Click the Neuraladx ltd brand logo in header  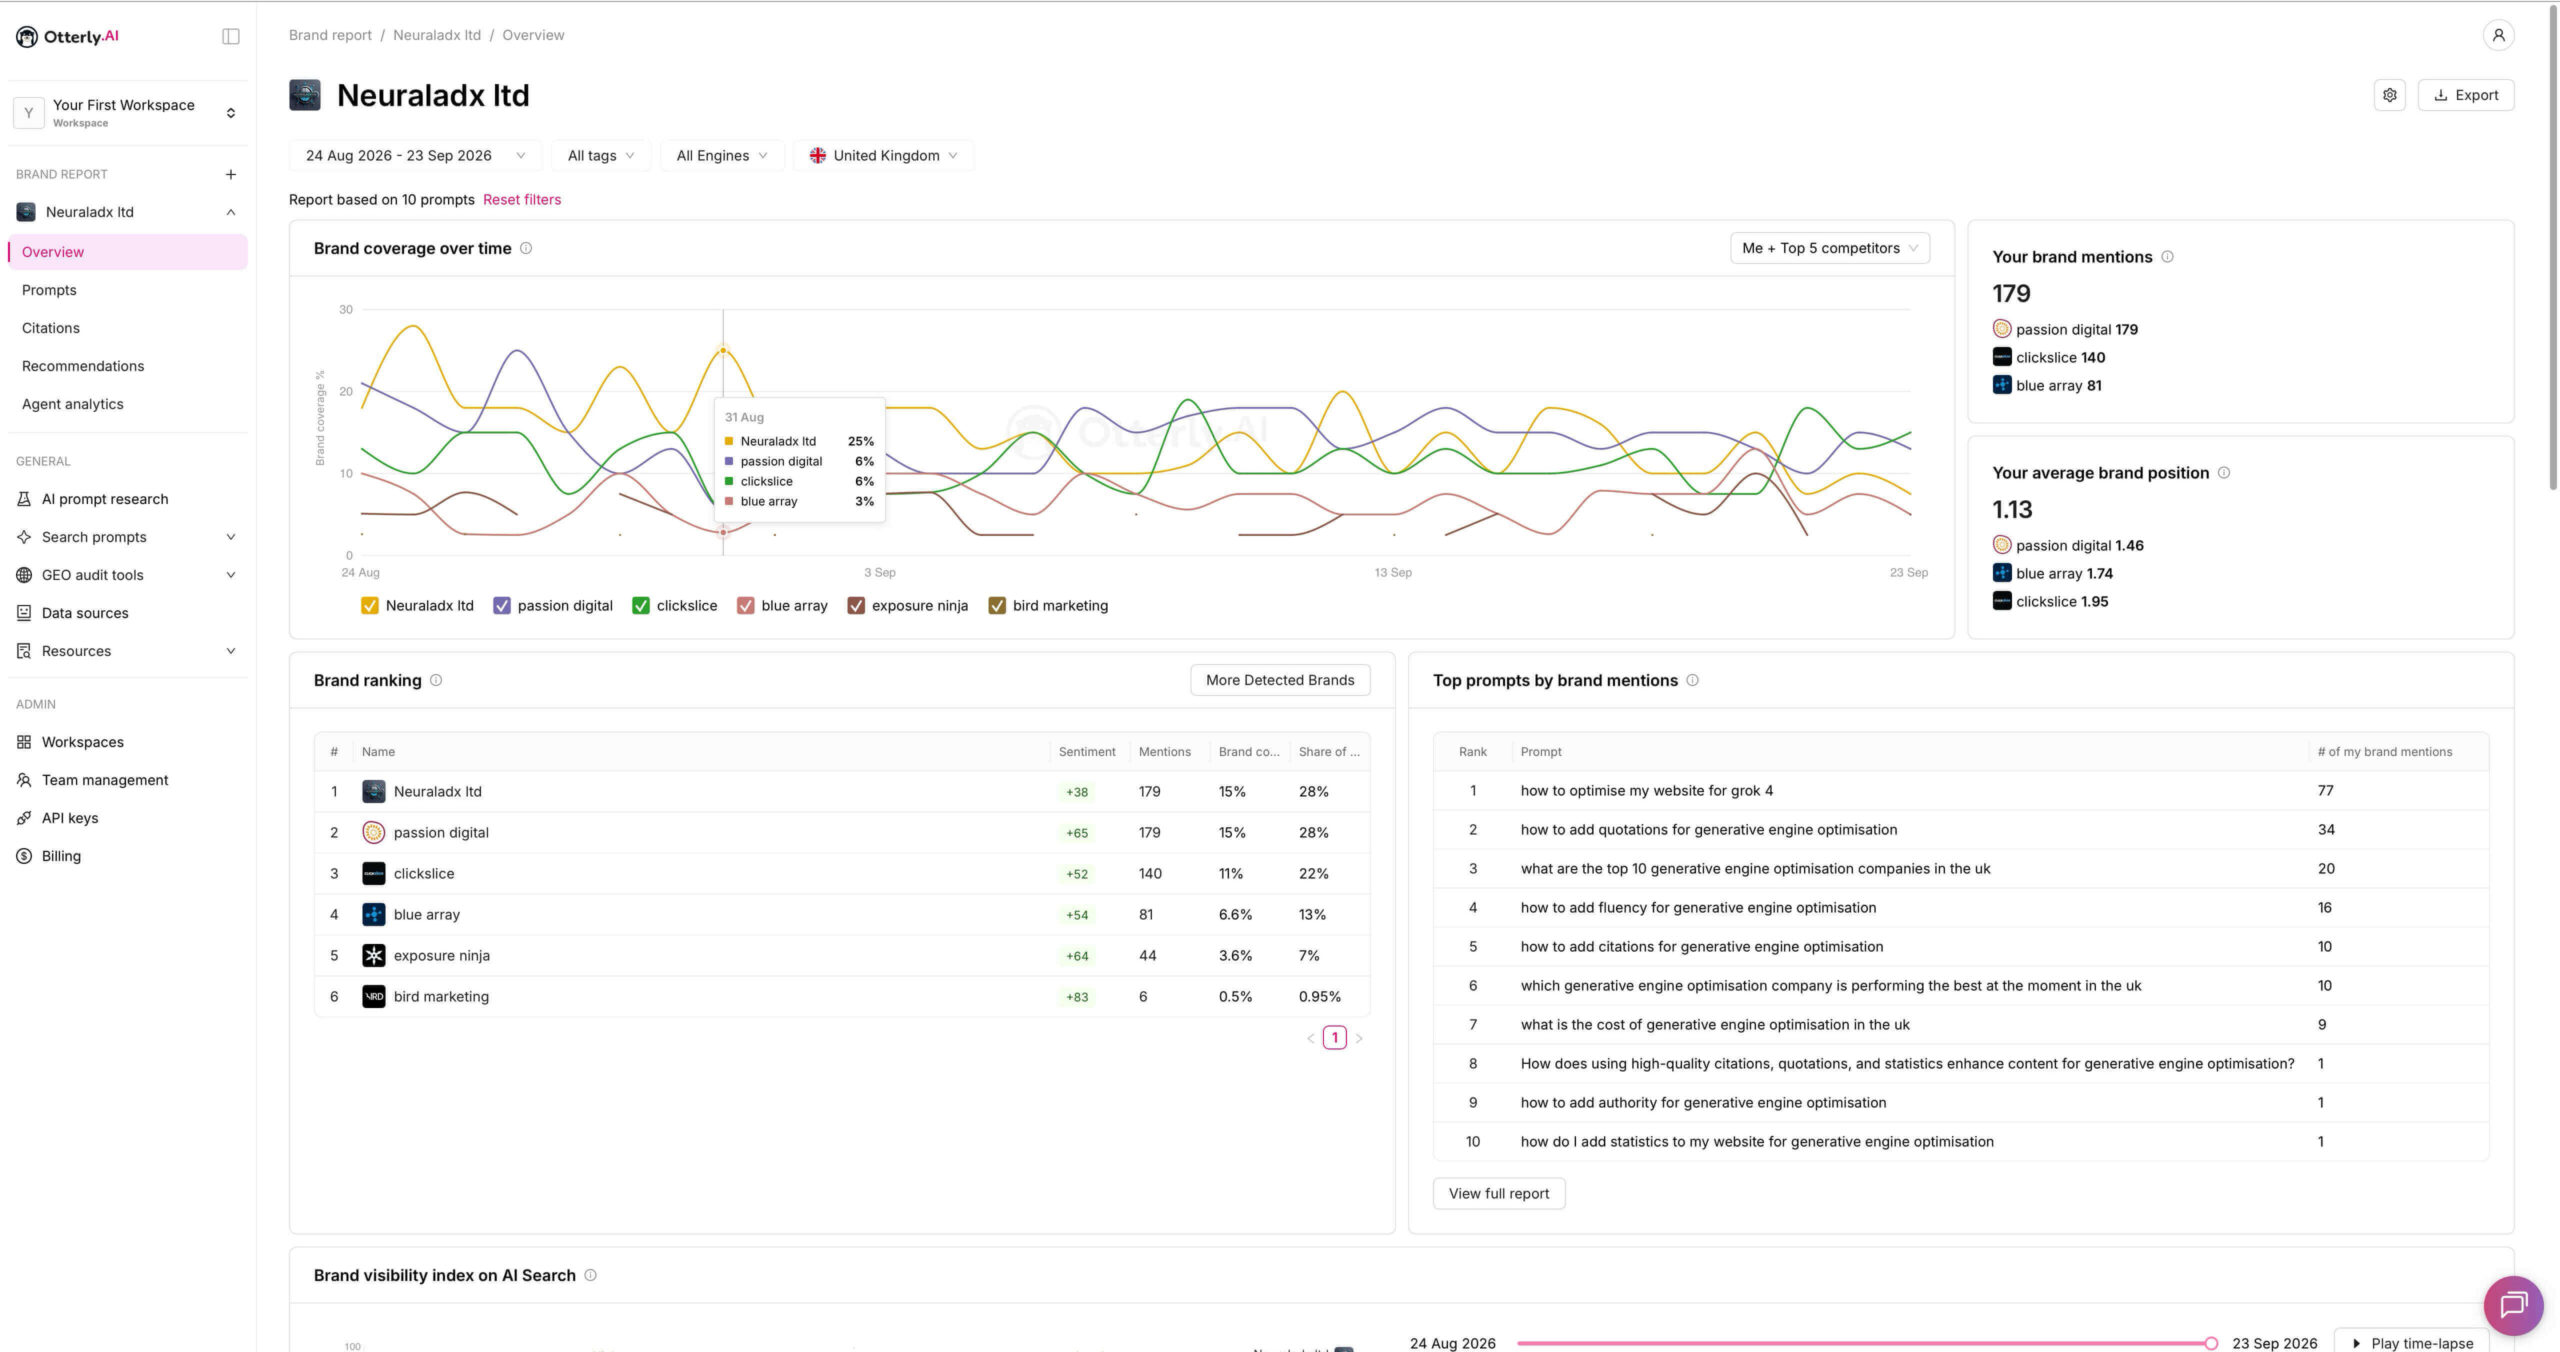pos(305,95)
